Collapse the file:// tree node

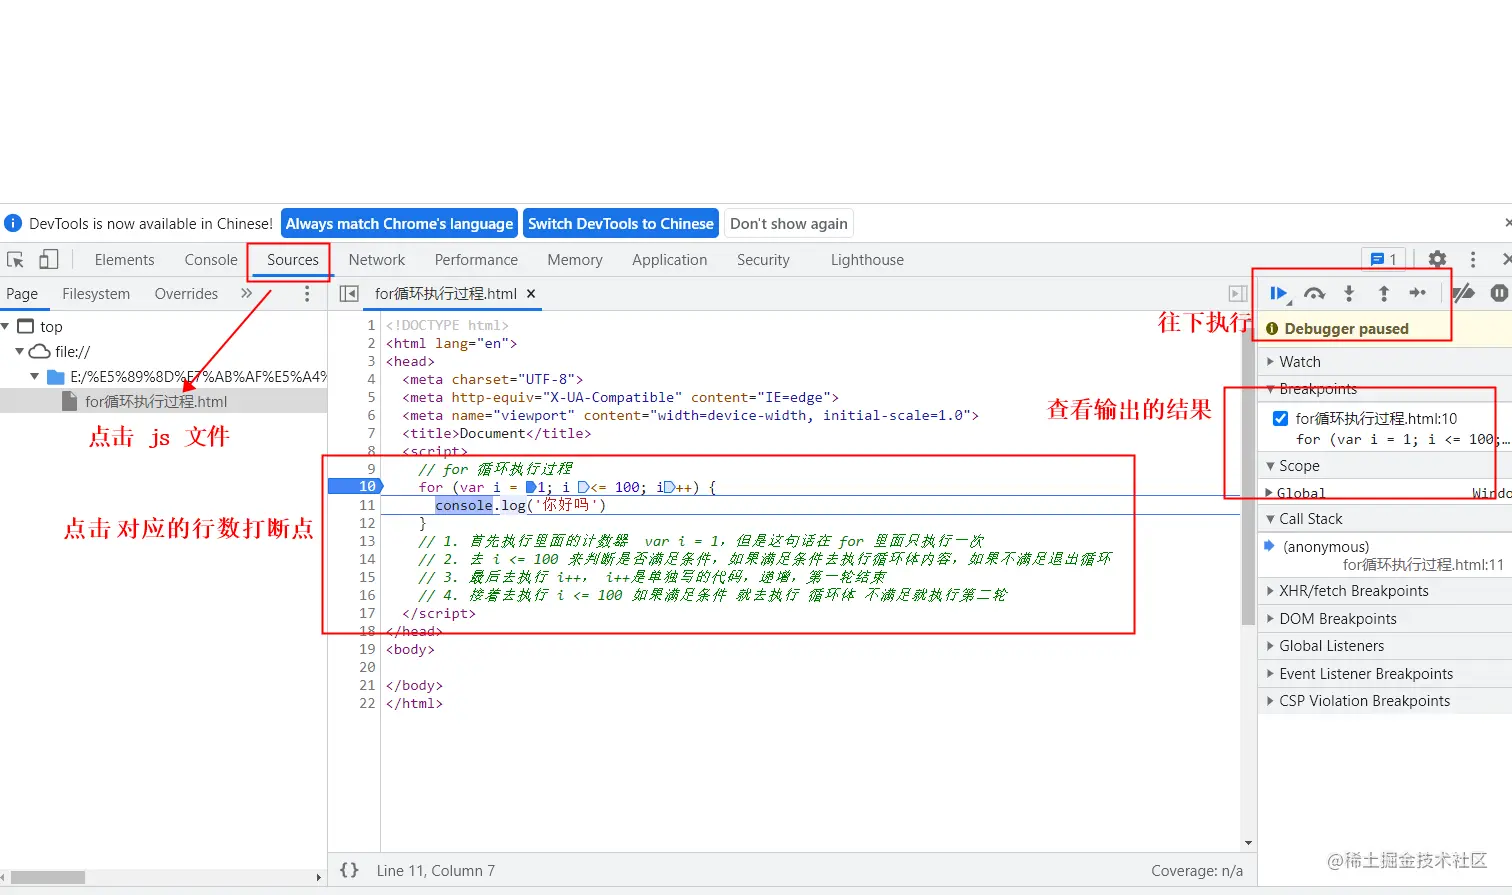coord(20,351)
